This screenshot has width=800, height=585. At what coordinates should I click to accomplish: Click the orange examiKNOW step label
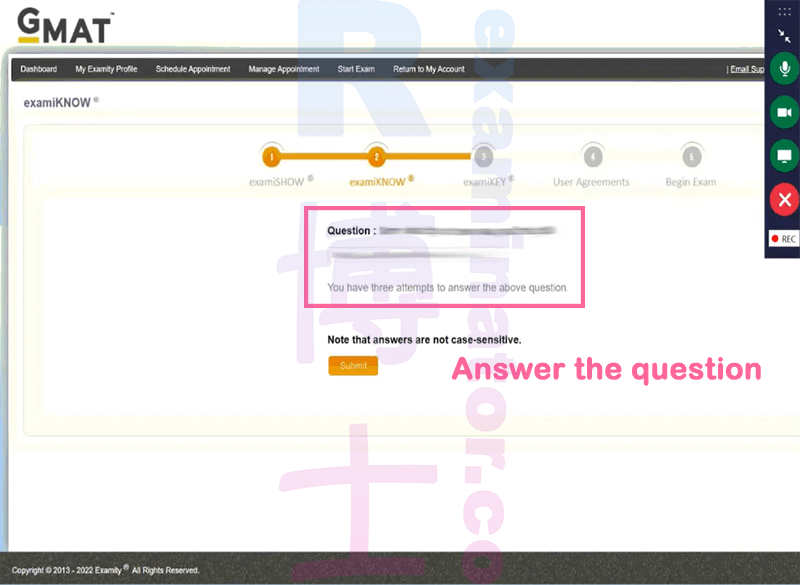click(382, 182)
